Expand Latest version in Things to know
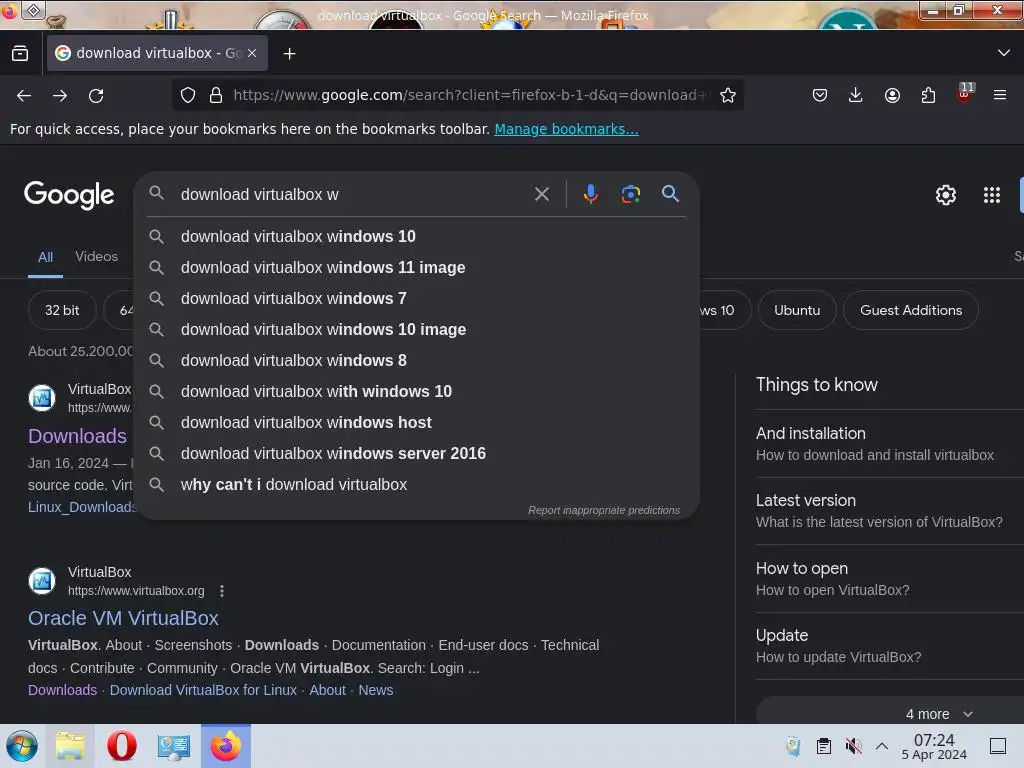The image size is (1024, 768). coord(889,511)
